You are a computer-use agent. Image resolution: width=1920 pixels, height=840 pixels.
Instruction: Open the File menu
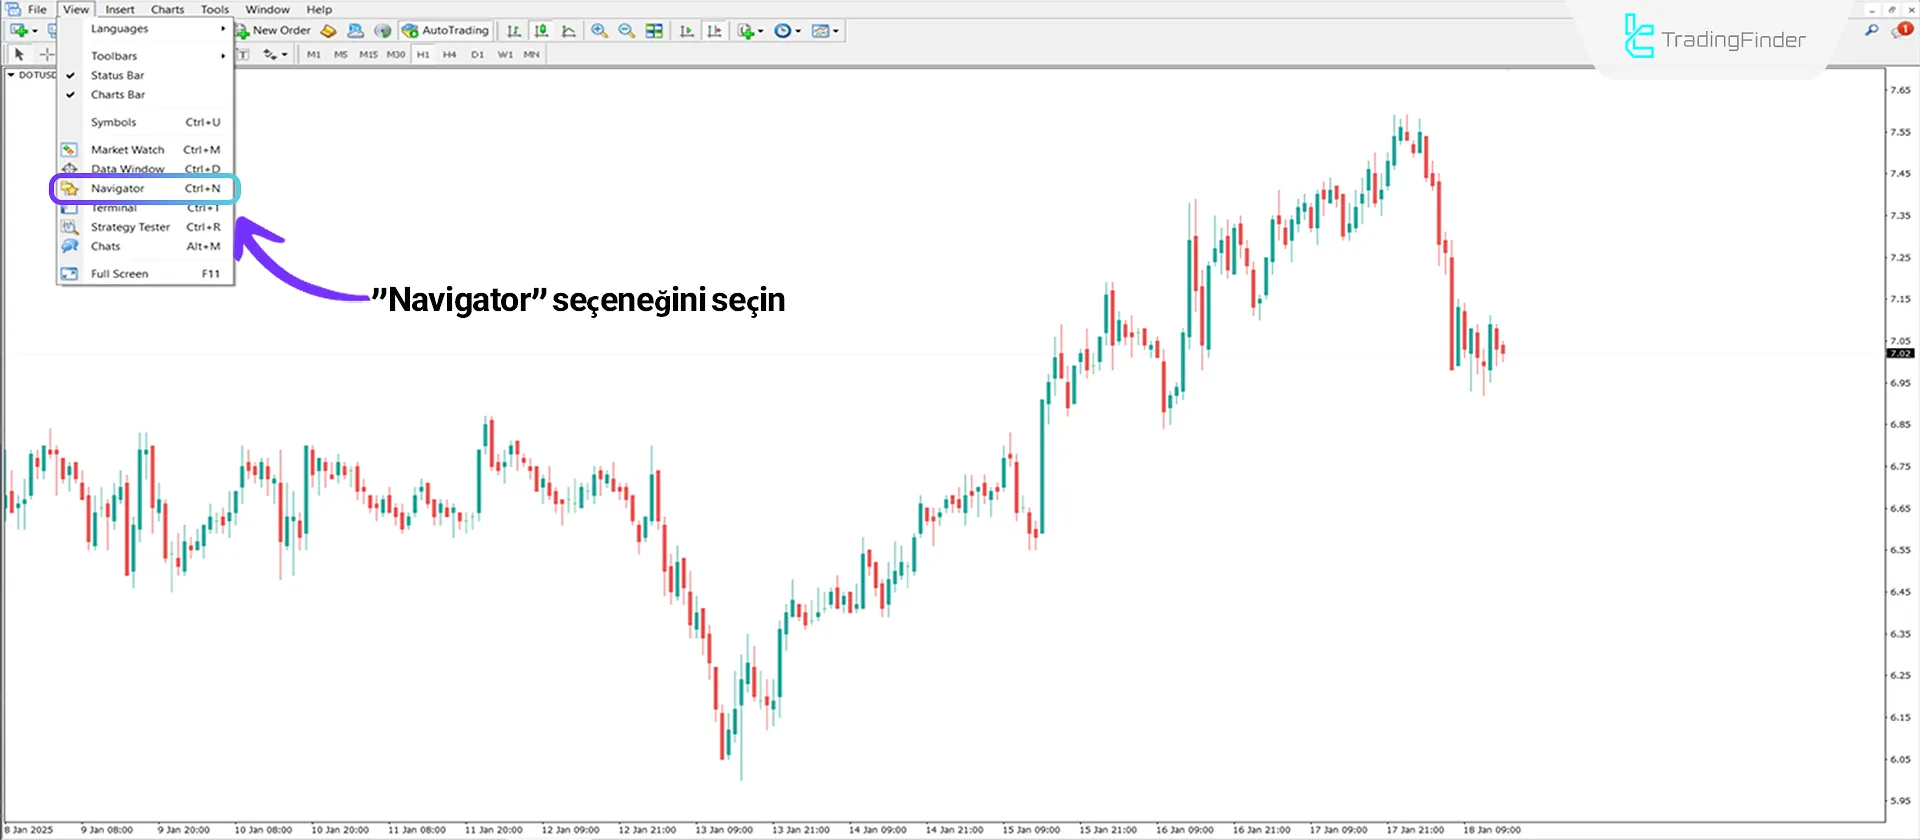(x=37, y=9)
